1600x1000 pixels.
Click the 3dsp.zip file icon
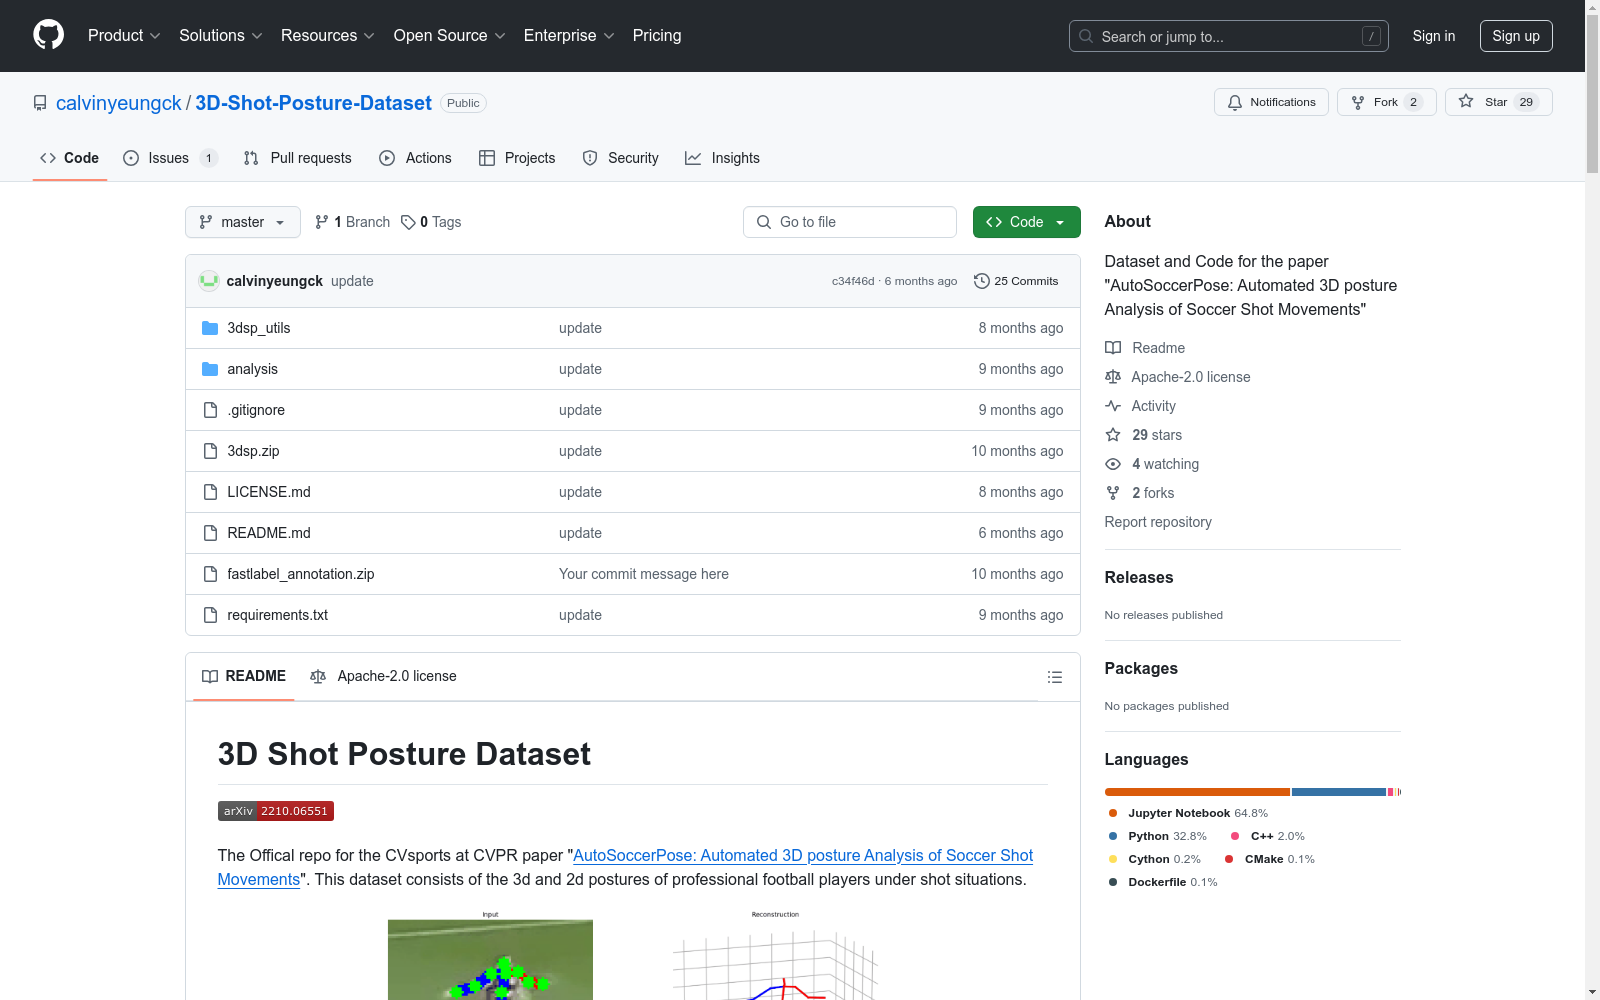point(210,451)
